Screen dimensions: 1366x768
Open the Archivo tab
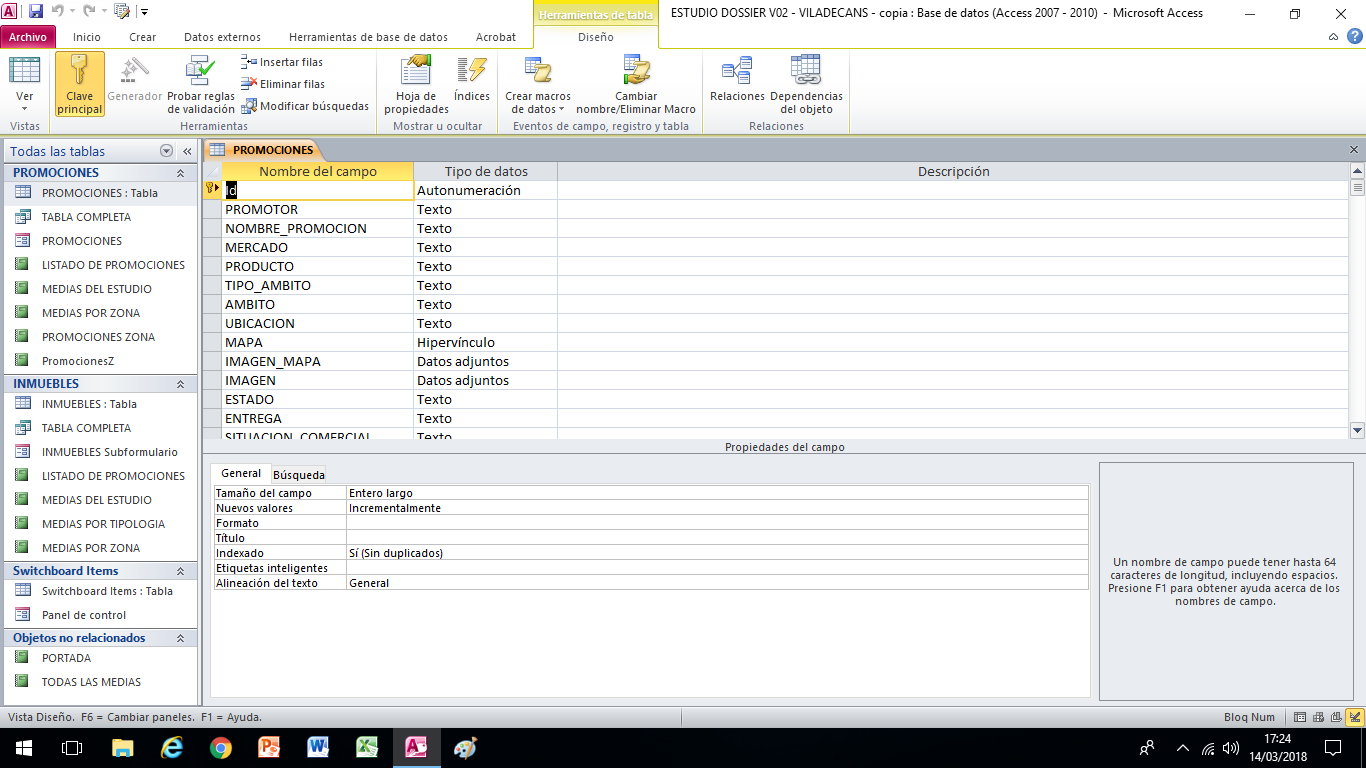tap(28, 37)
